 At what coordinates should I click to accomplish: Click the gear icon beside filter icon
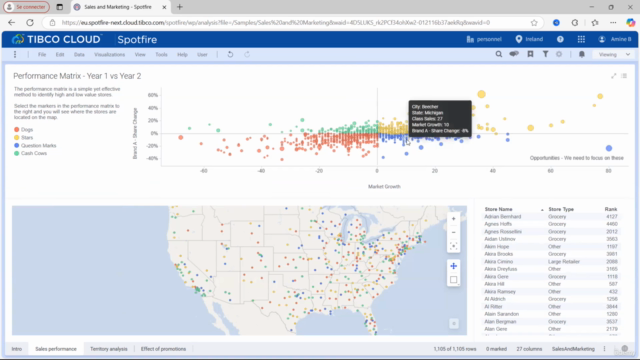559,54
